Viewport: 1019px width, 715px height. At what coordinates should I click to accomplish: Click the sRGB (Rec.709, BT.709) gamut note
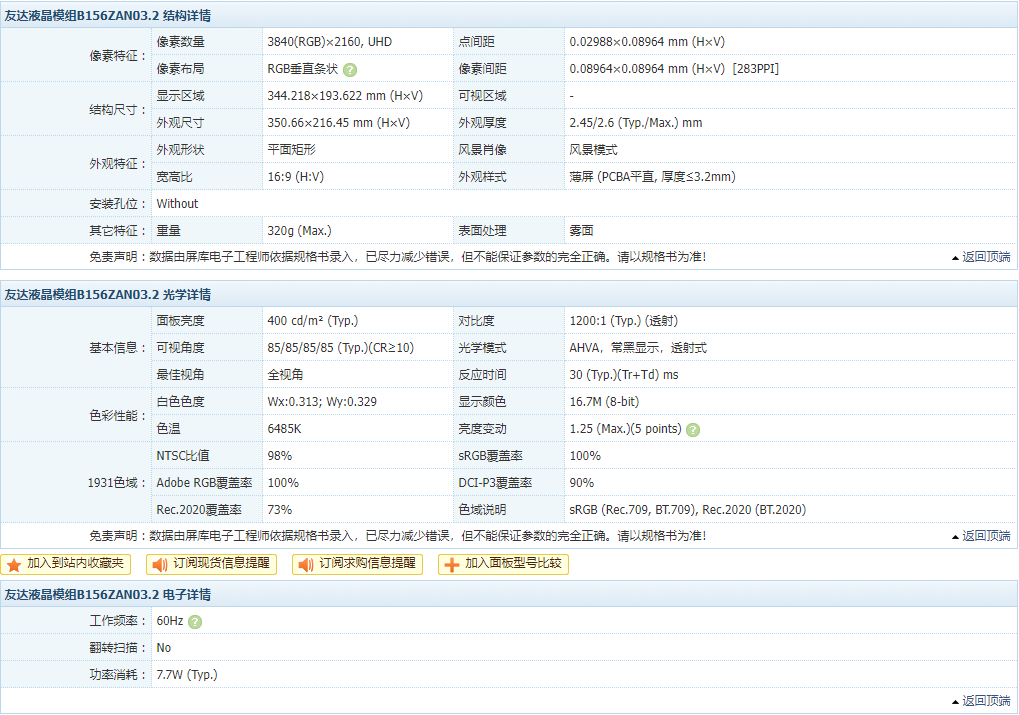(x=688, y=510)
